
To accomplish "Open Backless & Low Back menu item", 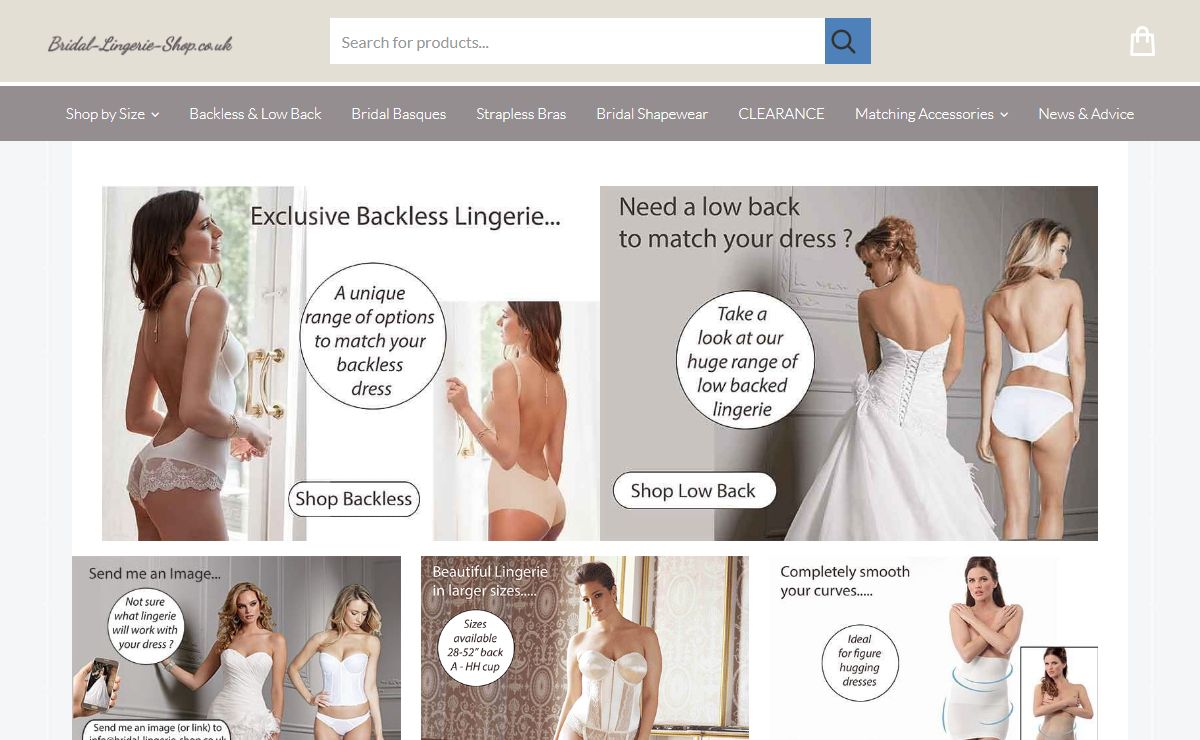I will [255, 114].
